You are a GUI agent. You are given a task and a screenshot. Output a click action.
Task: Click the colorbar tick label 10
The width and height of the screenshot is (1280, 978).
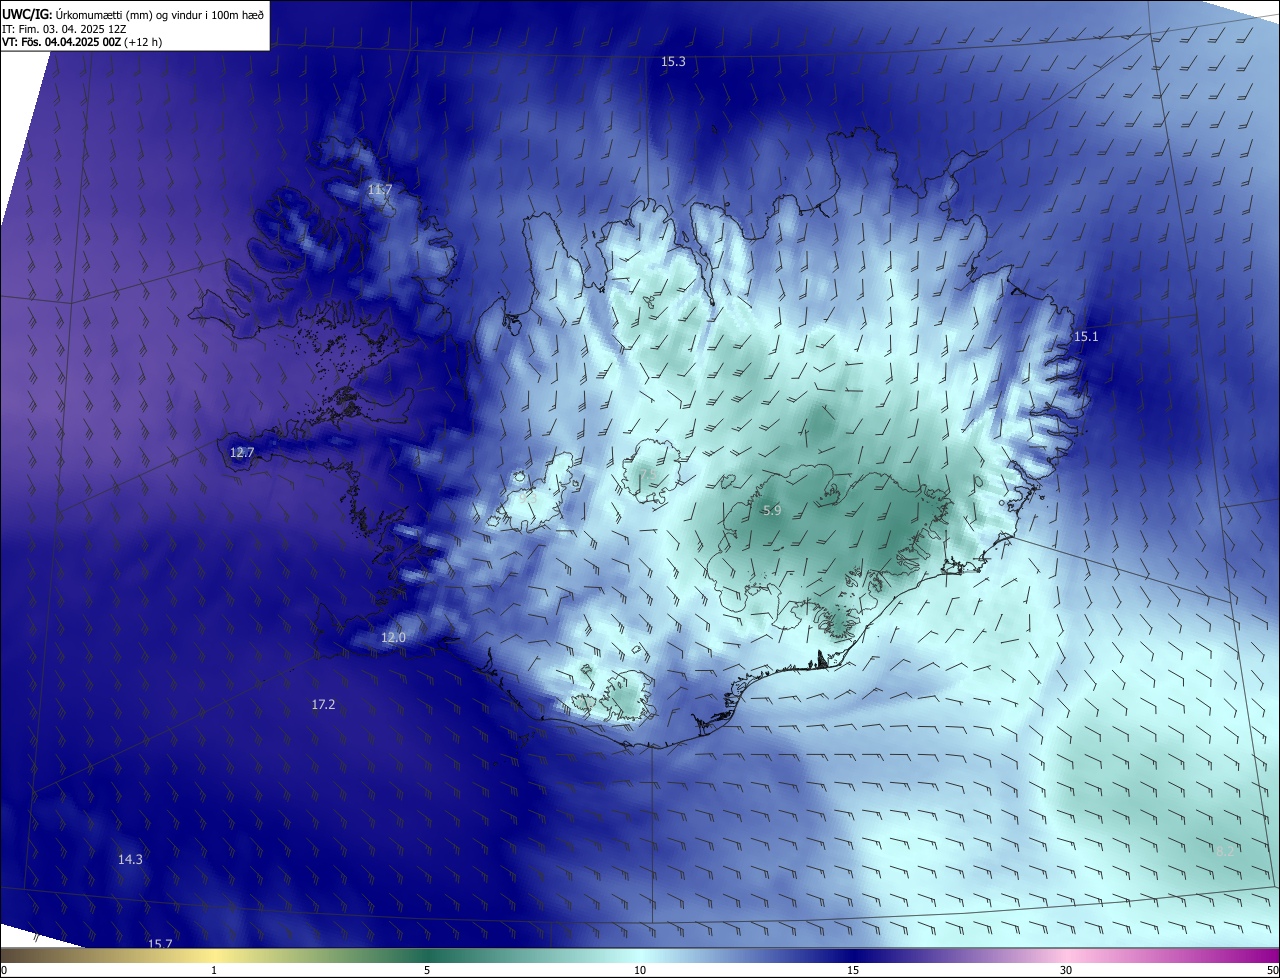tap(640, 971)
